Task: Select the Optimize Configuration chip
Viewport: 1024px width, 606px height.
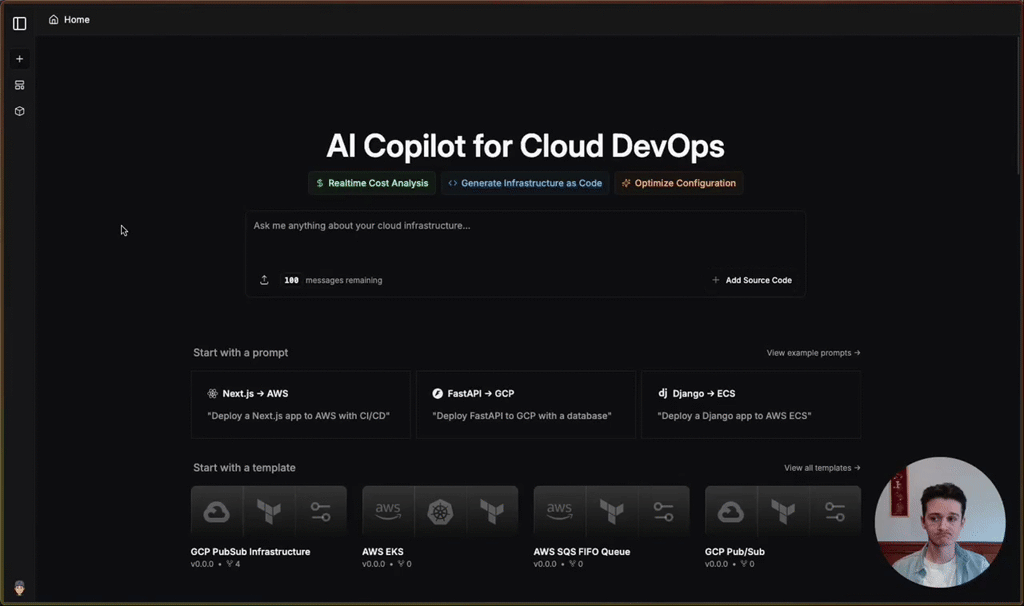Action: (x=679, y=183)
